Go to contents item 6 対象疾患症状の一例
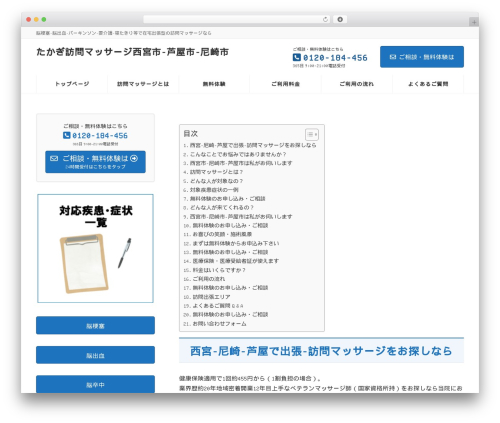The width and height of the screenshot is (500, 423). pyautogui.click(x=214, y=190)
